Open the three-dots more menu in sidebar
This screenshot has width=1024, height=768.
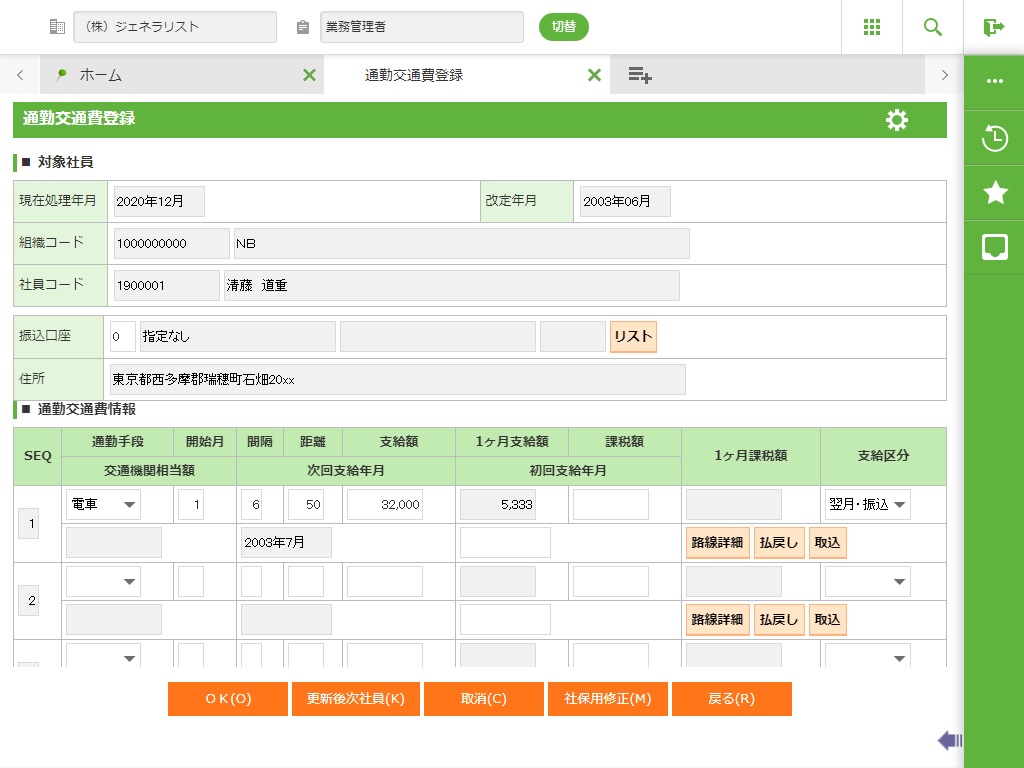[994, 82]
